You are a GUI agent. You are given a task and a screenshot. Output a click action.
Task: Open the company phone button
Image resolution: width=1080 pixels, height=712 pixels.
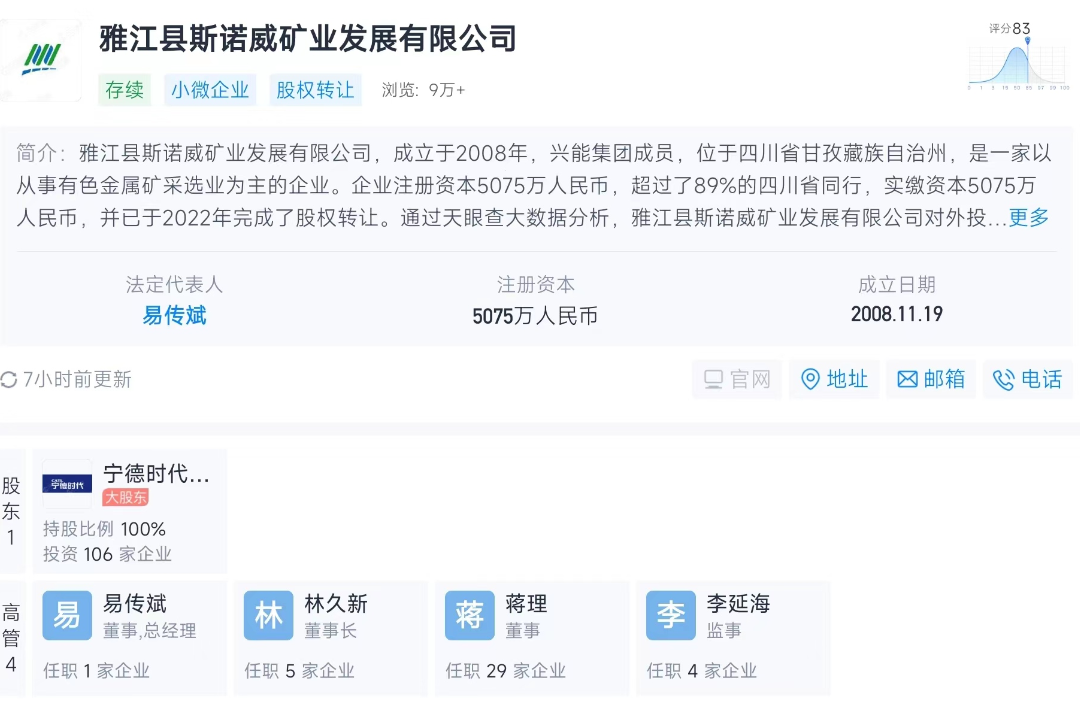[1027, 380]
